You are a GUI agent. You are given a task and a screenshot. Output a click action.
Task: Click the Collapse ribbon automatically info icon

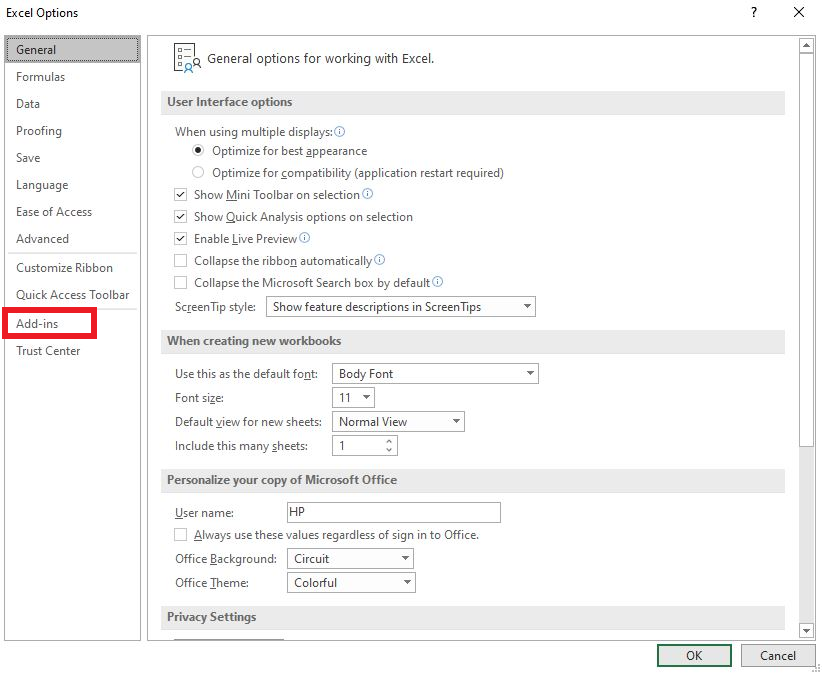pos(380,260)
